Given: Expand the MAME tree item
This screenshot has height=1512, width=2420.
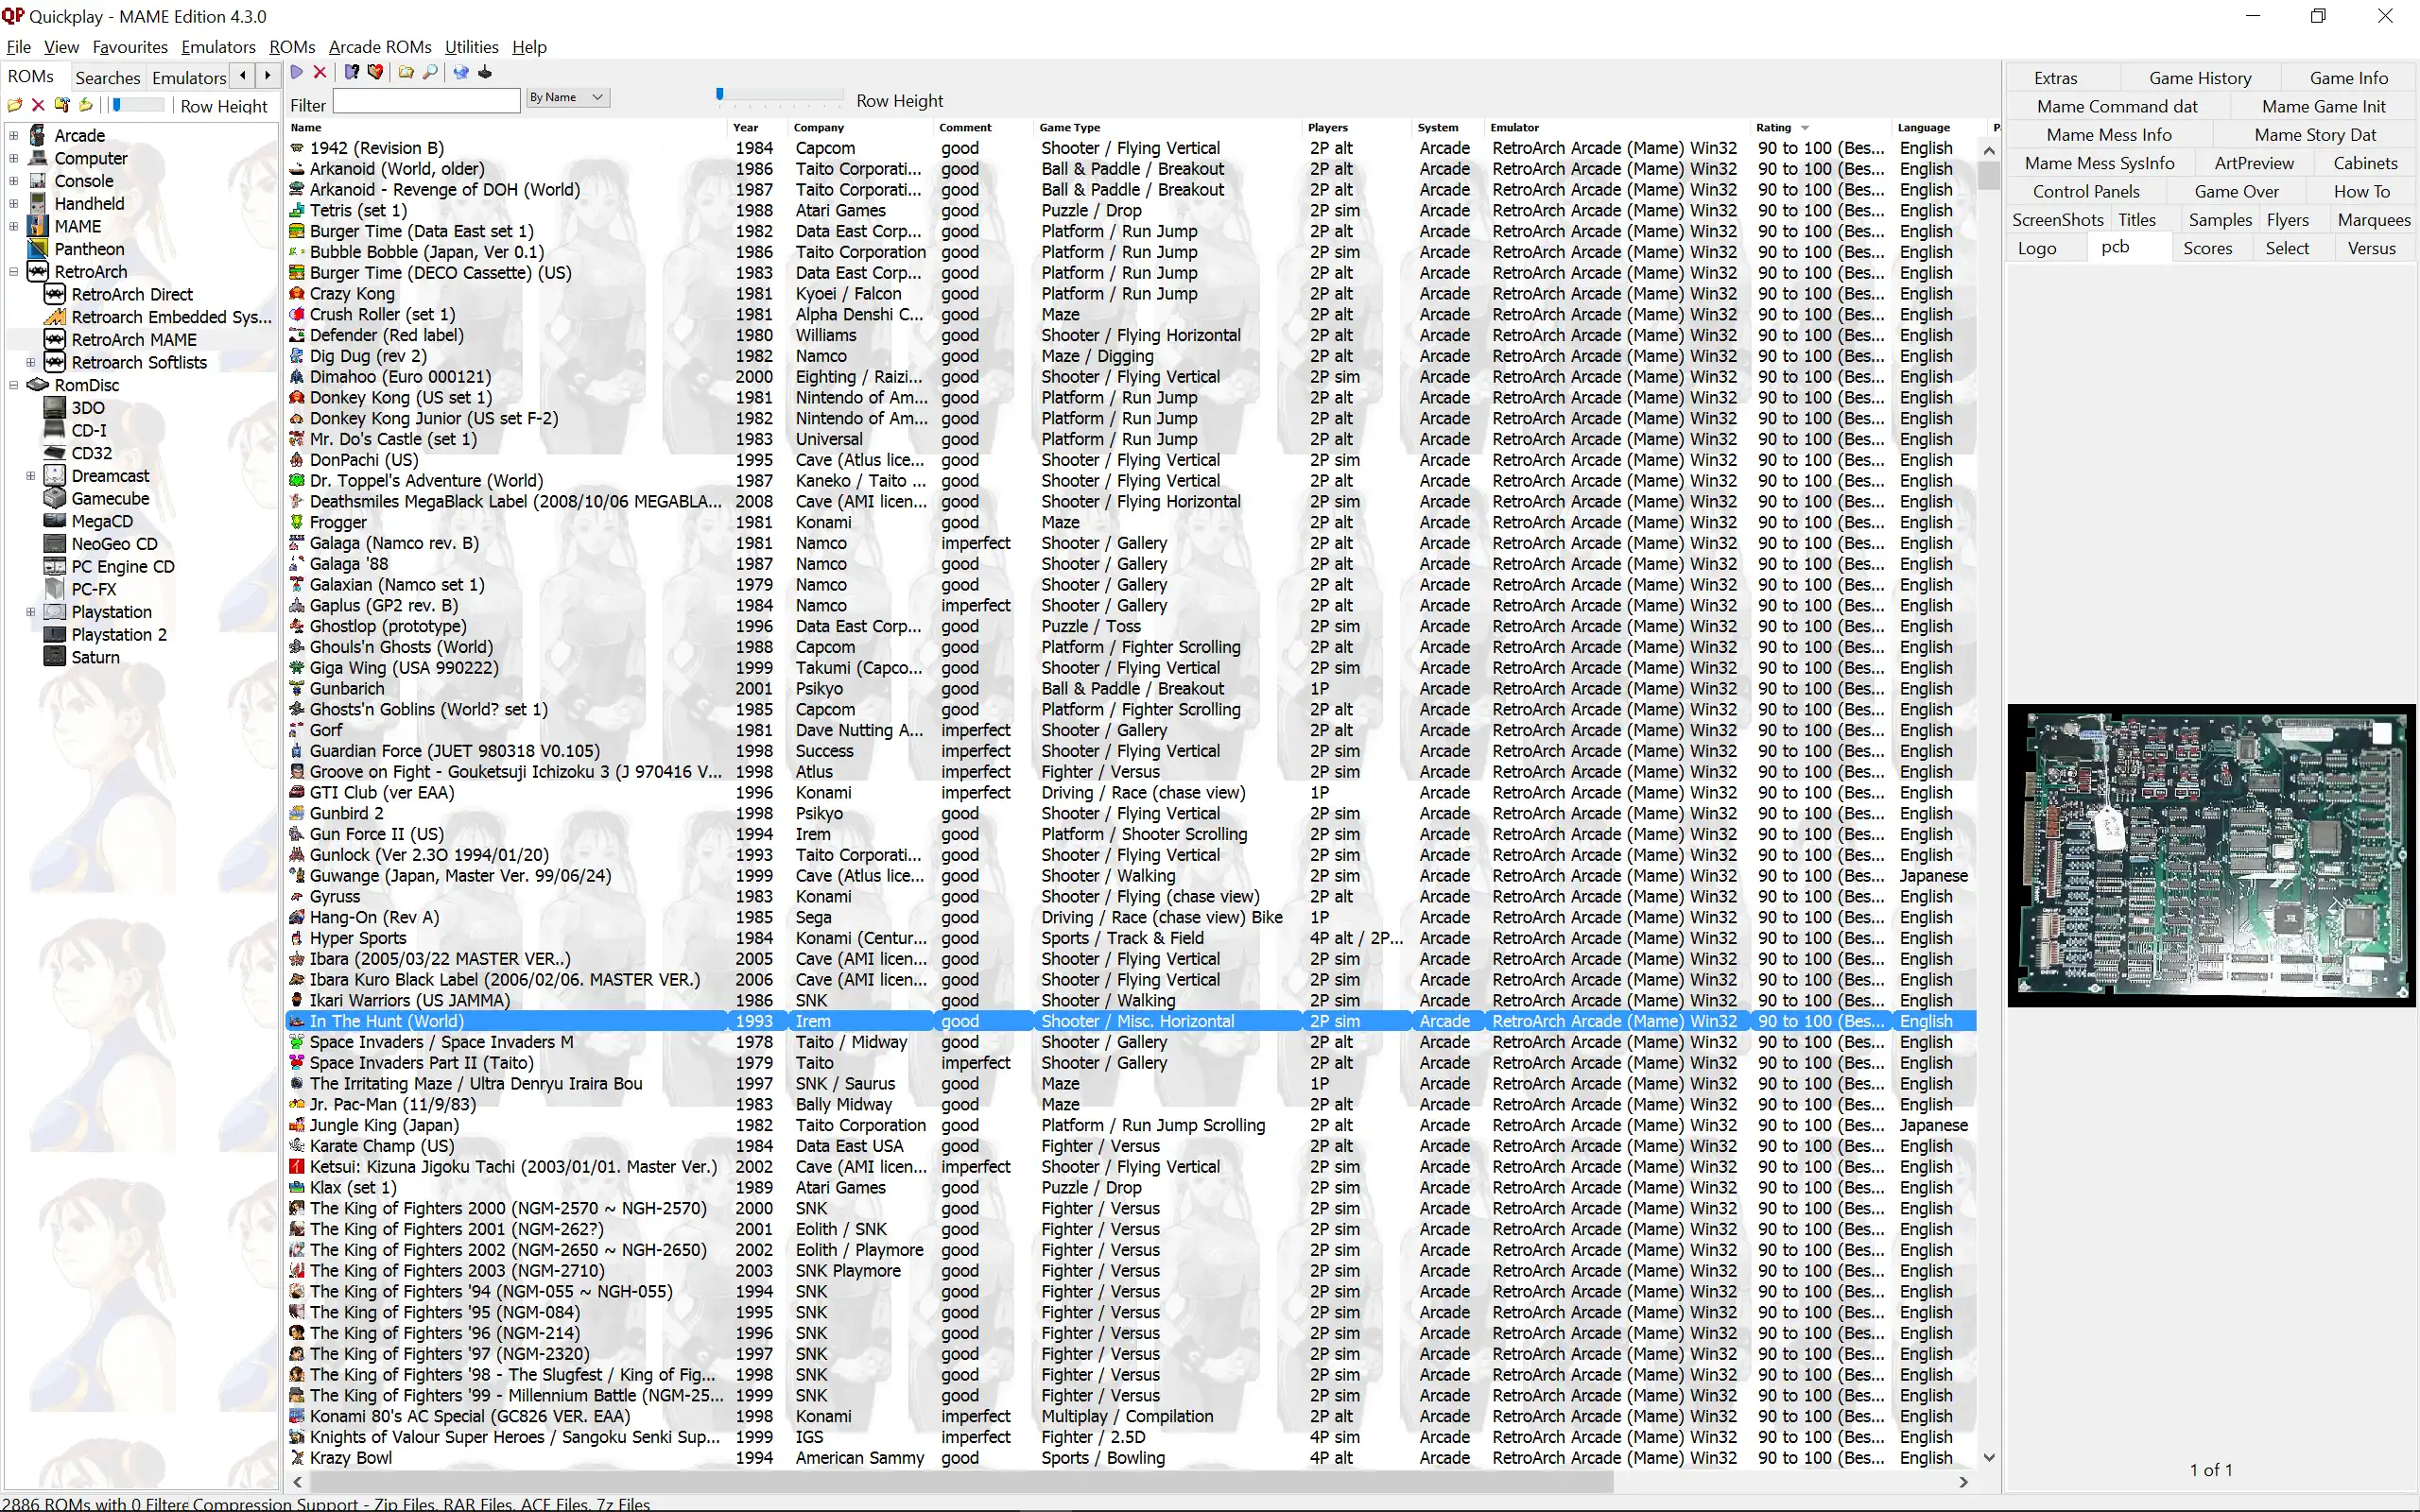Looking at the screenshot, I should (14, 225).
